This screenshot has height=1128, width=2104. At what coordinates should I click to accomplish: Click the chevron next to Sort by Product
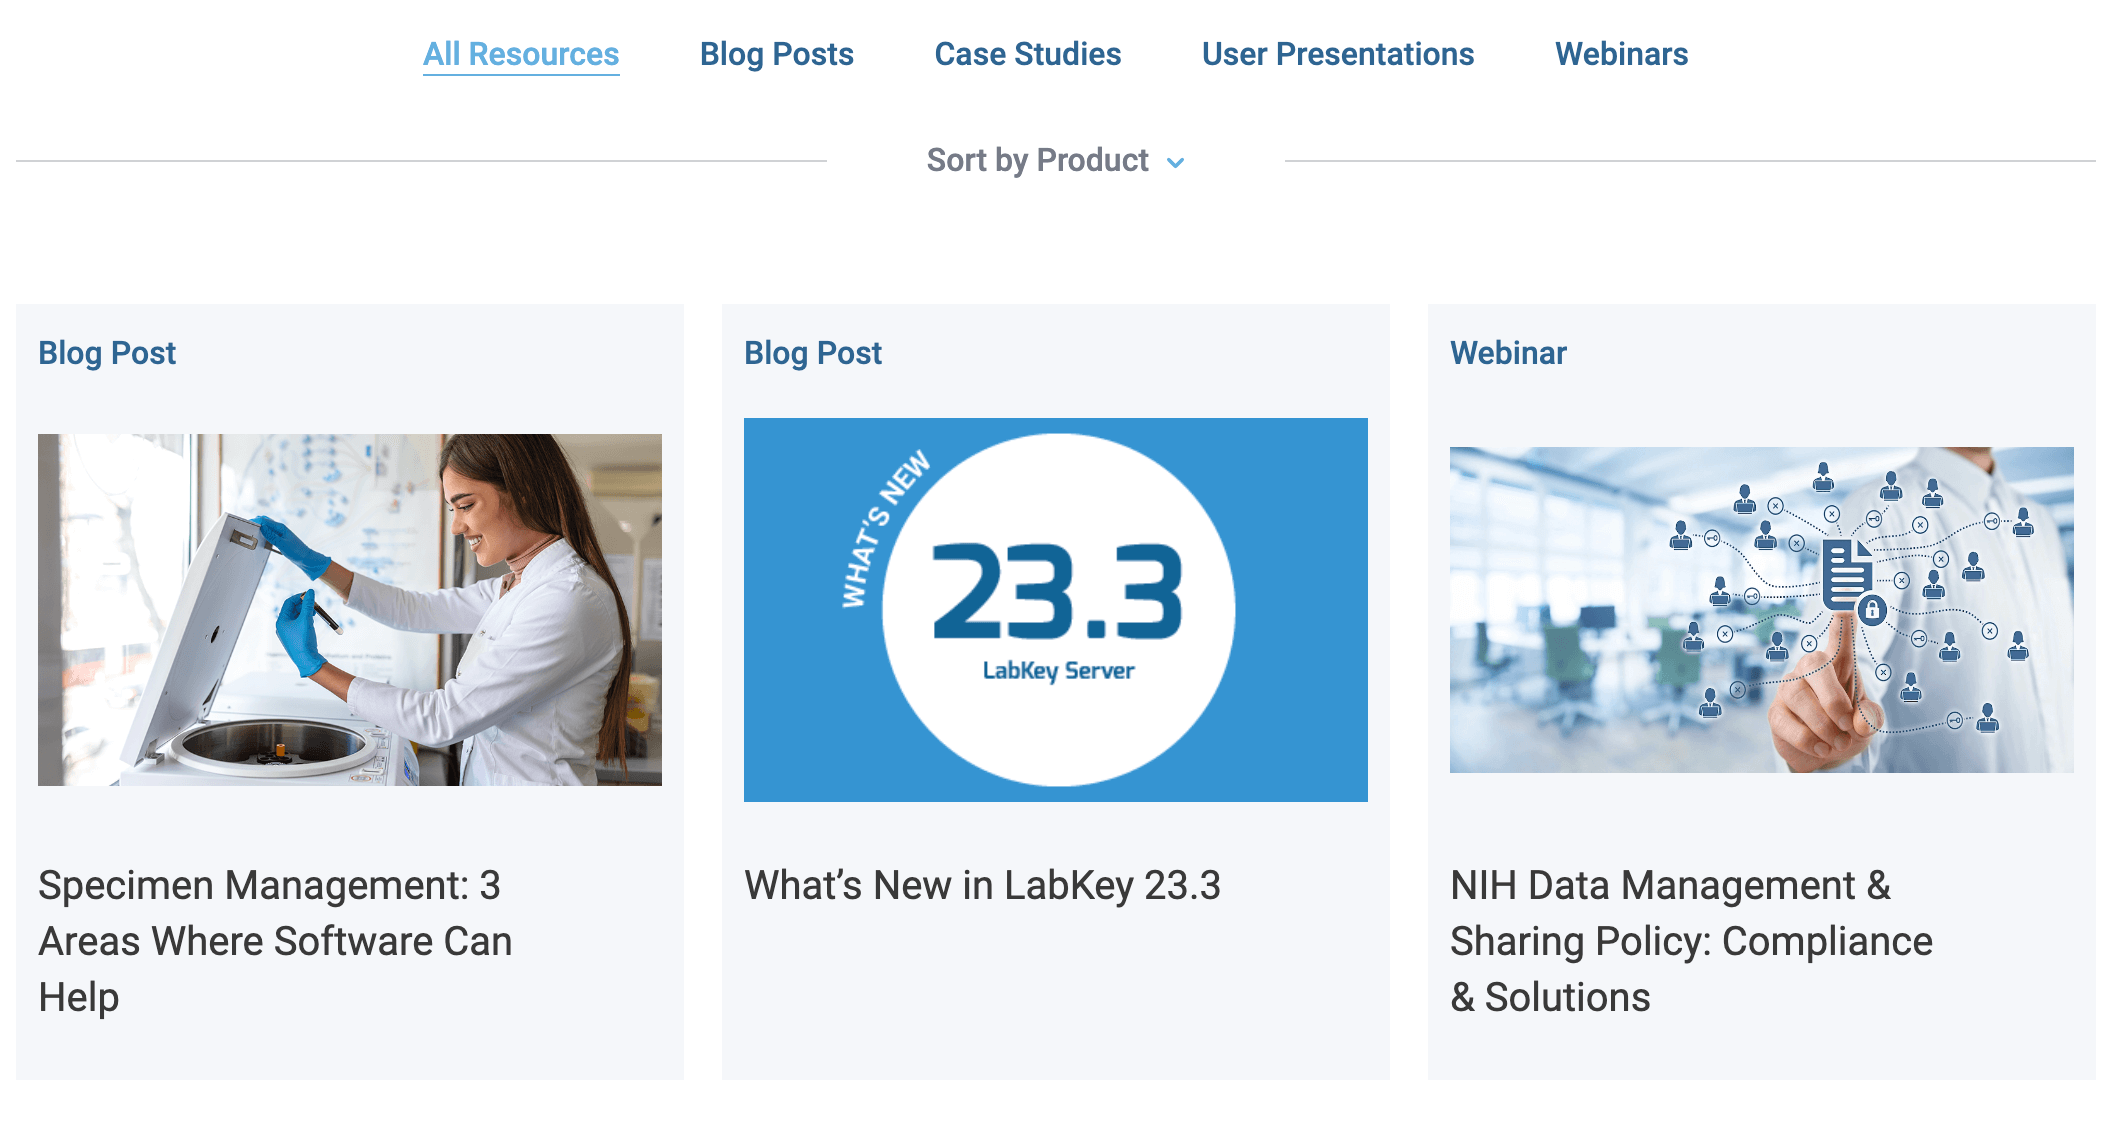[1176, 162]
